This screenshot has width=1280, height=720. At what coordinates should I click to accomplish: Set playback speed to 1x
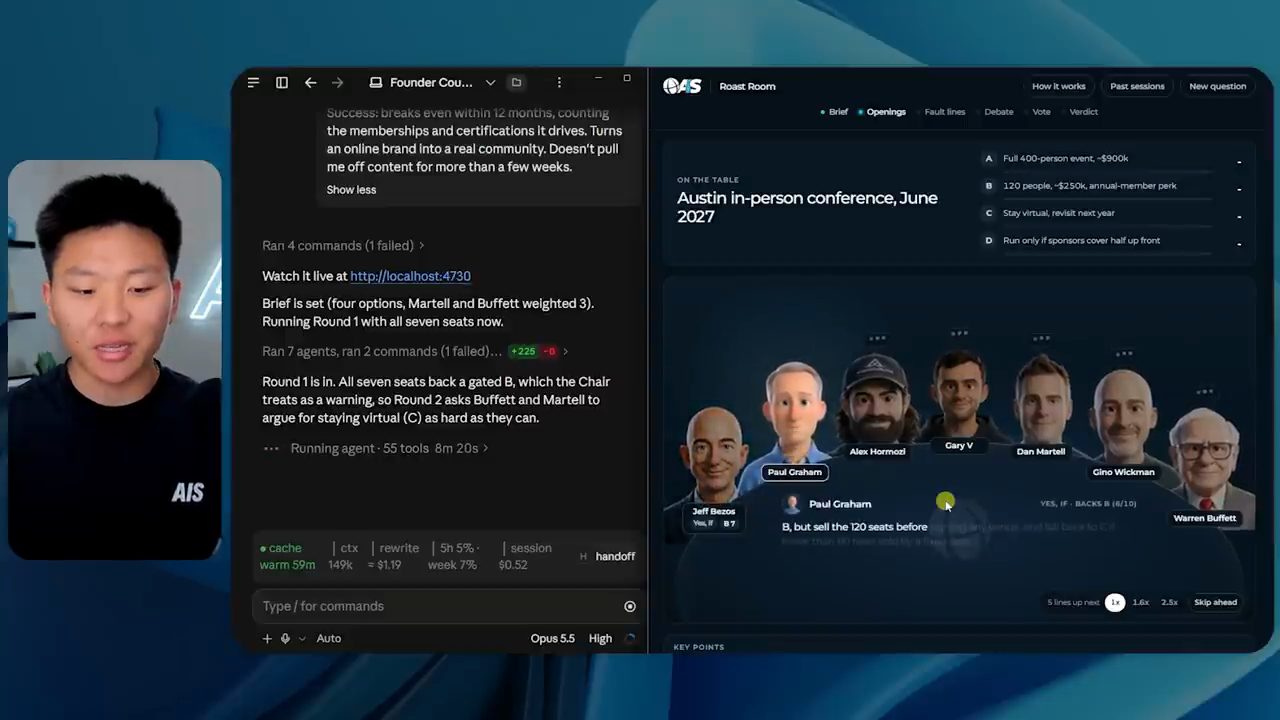1115,602
